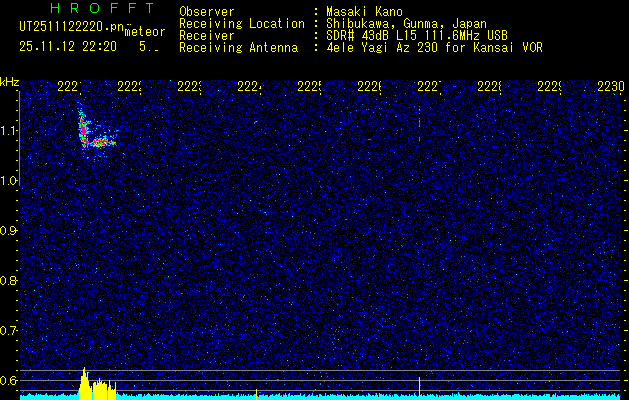Viewport: 629px width, 400px height.
Task: Click time axis label 2221
Action: [x=69, y=87]
